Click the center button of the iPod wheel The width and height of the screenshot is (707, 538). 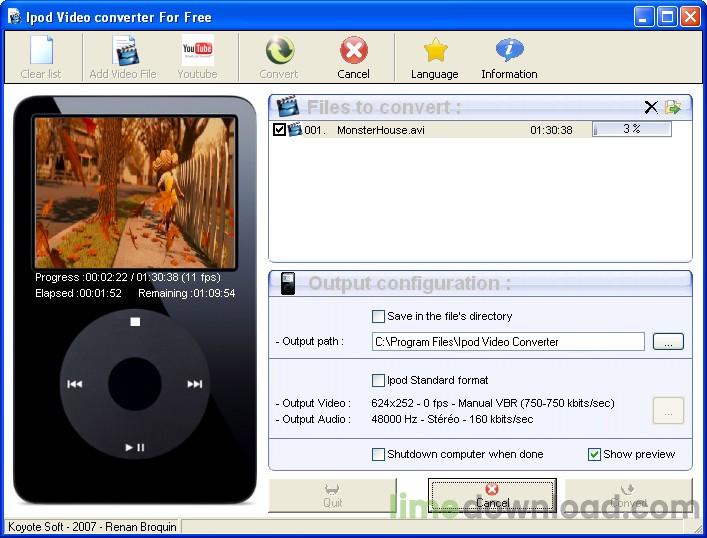coord(135,384)
